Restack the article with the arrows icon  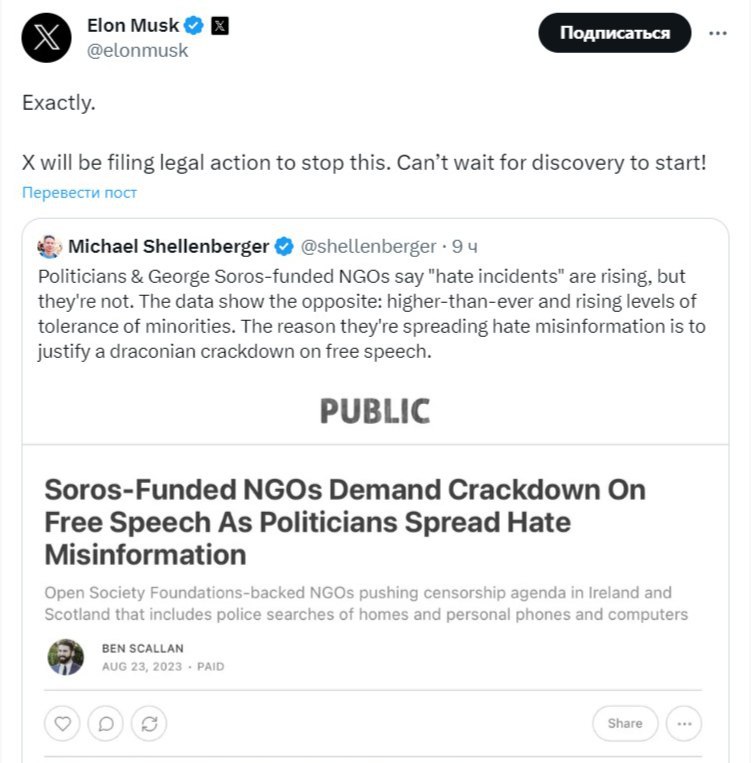click(148, 723)
